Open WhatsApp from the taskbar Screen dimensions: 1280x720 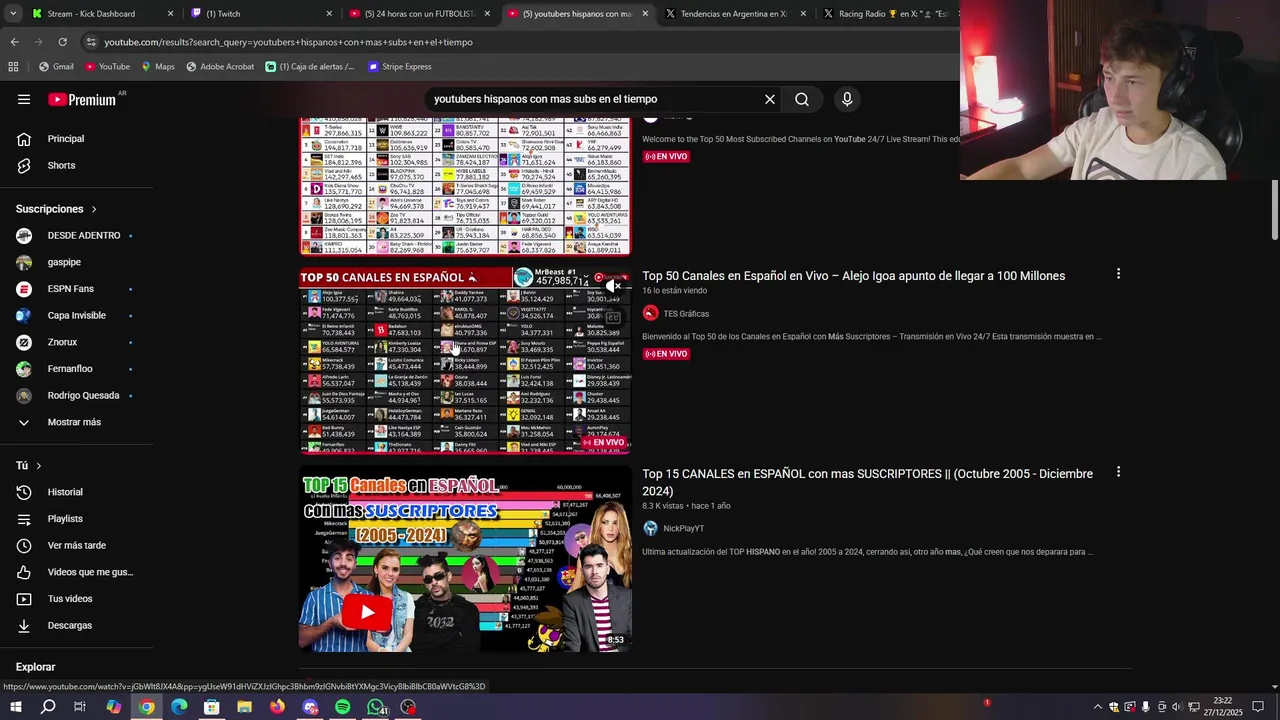[376, 707]
